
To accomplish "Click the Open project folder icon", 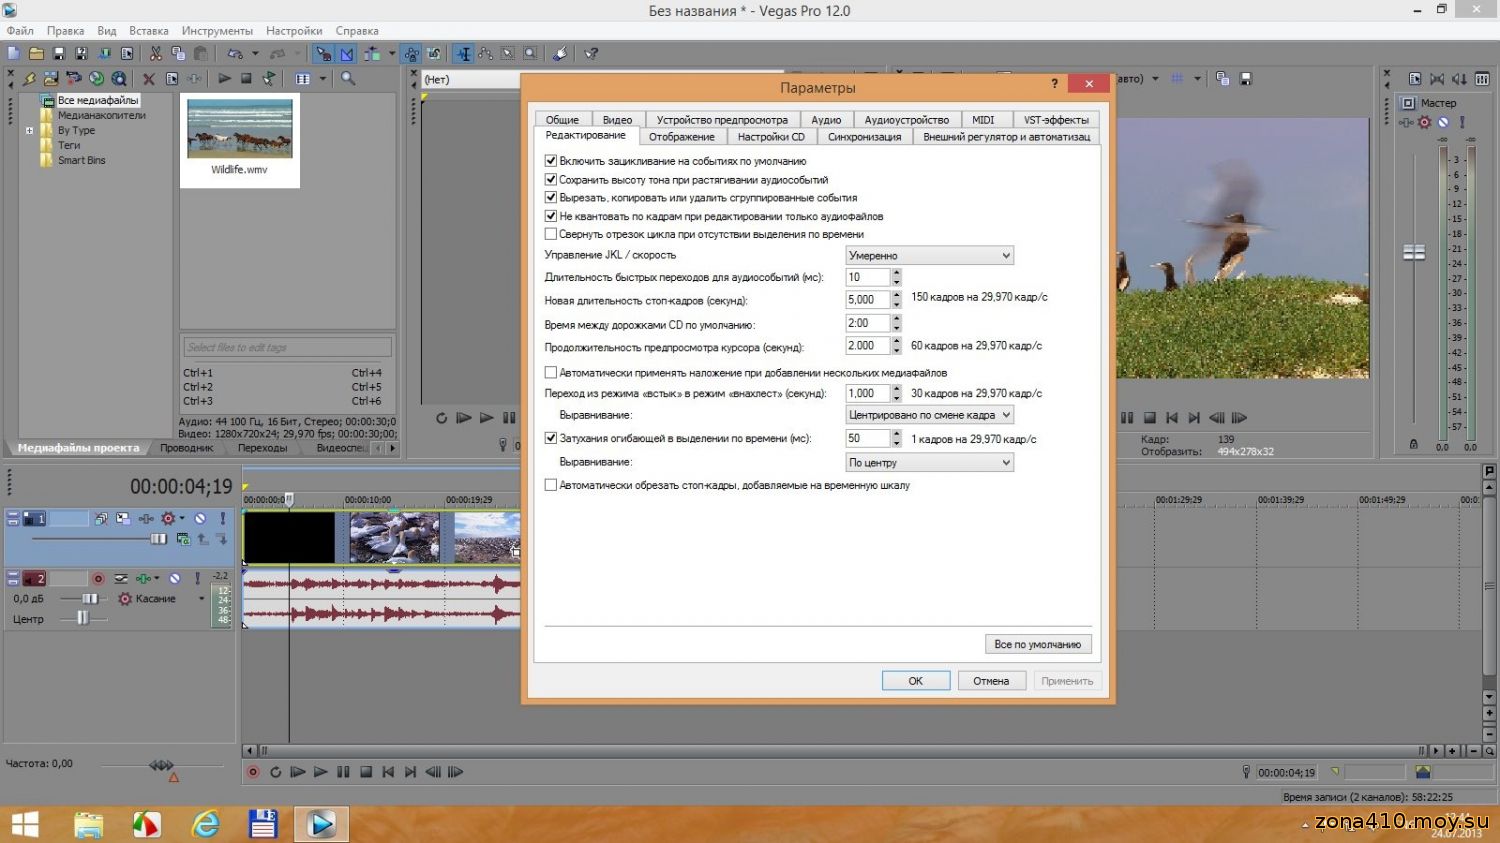I will (x=36, y=54).
